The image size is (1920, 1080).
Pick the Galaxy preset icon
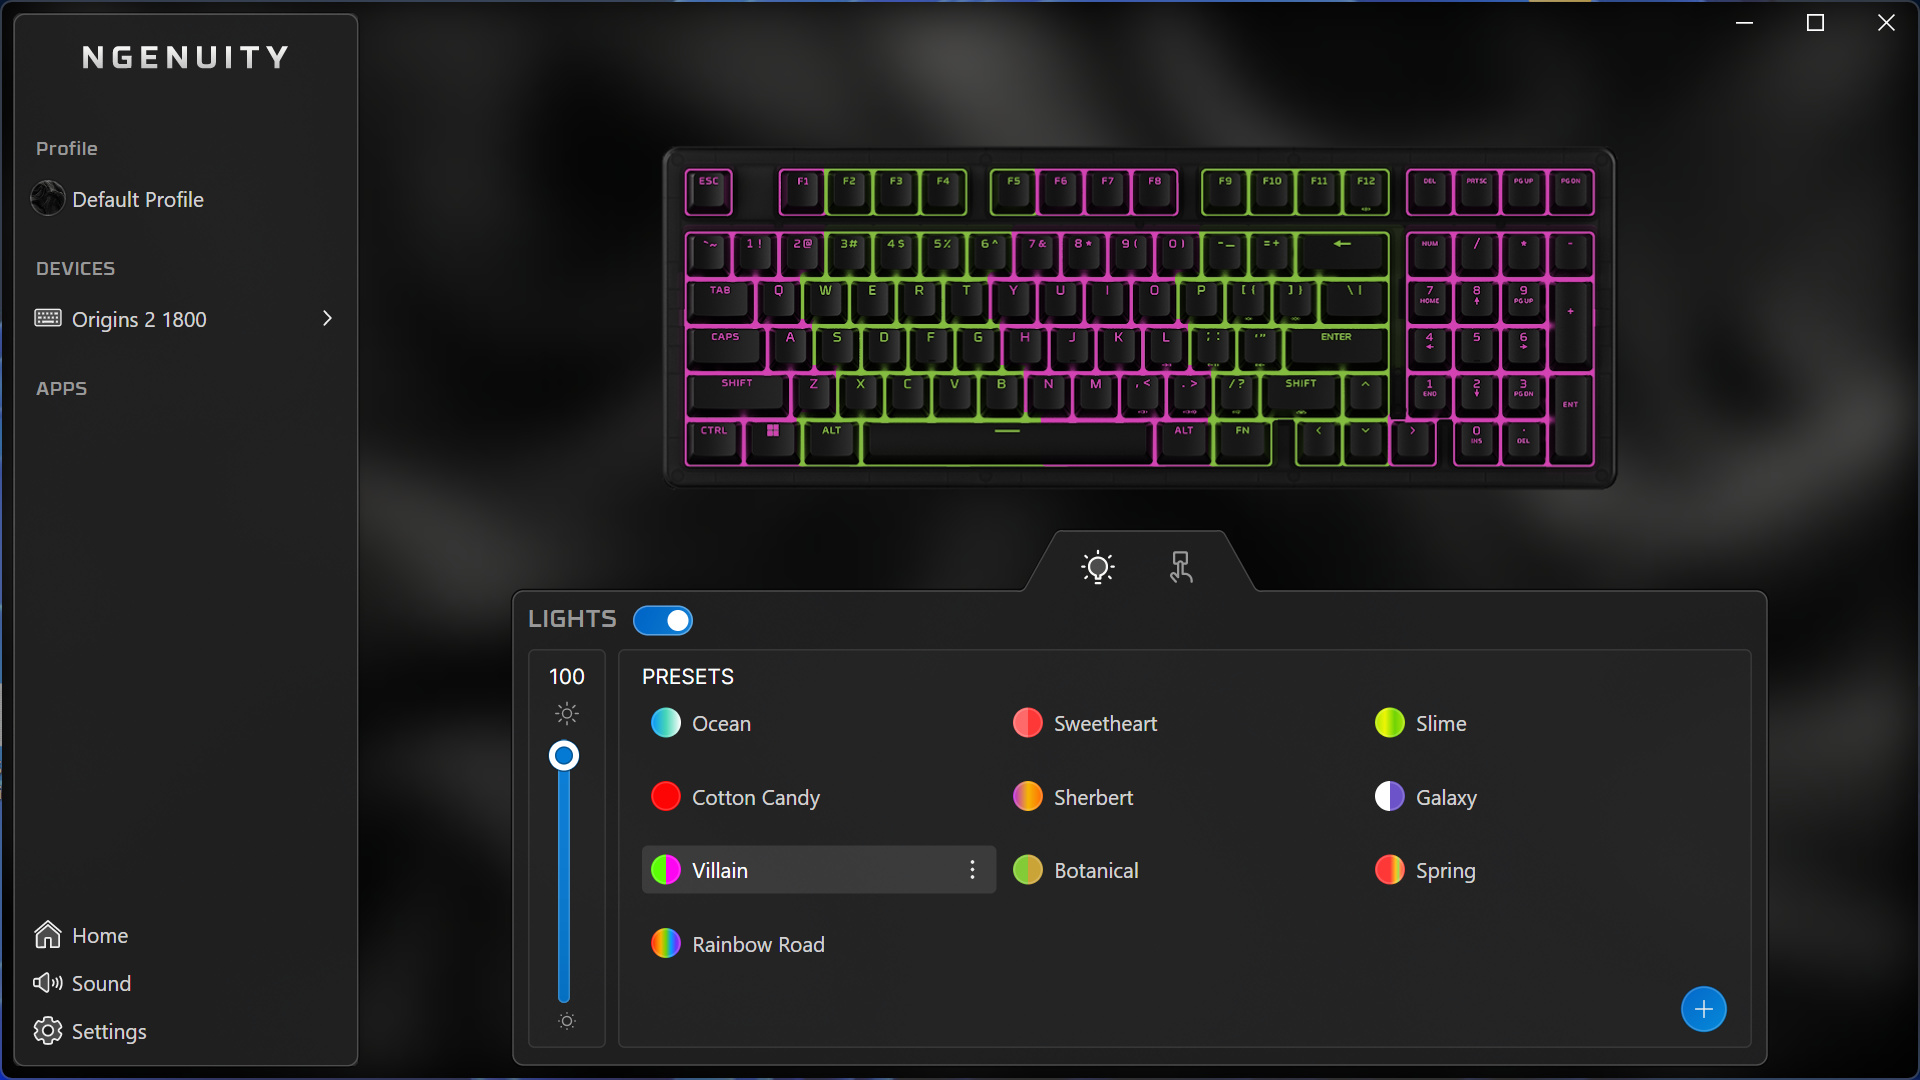click(1390, 797)
